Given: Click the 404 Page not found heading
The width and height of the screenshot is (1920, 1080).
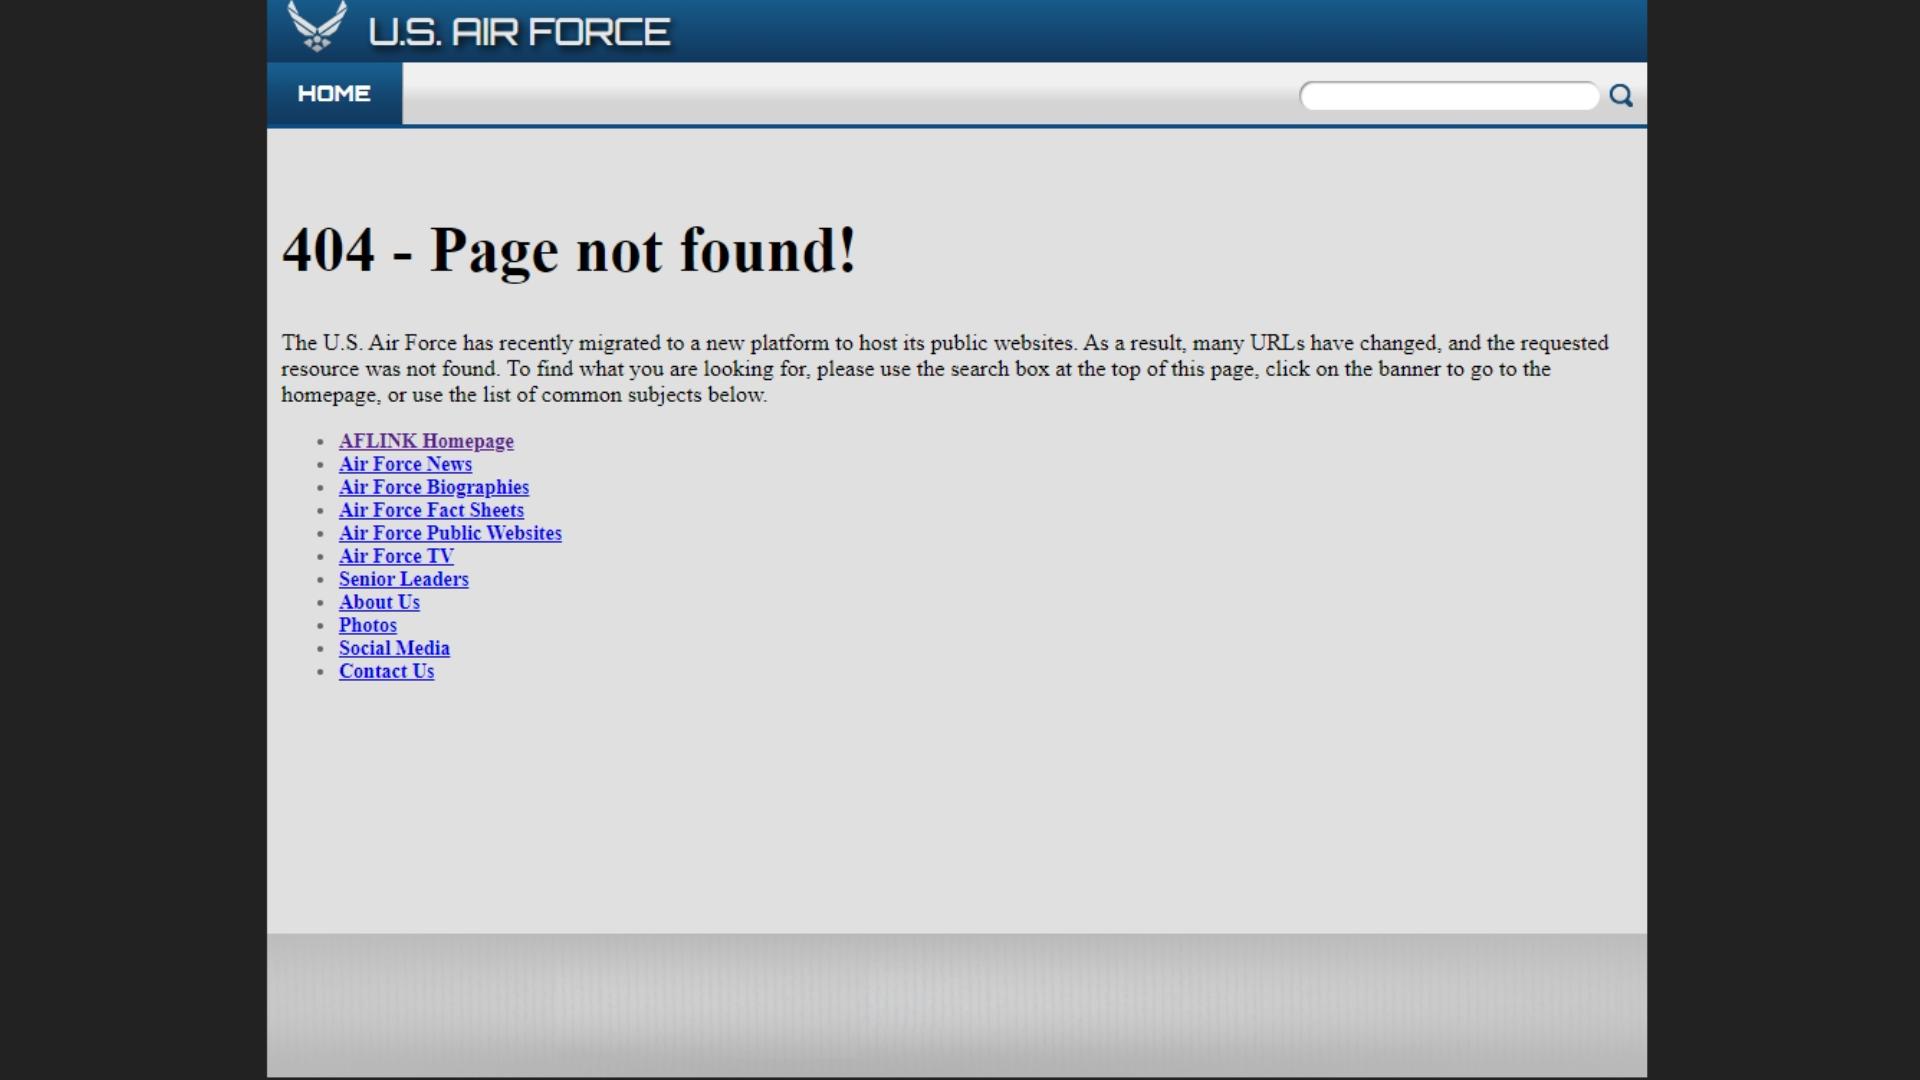Looking at the screenshot, I should [x=569, y=250].
